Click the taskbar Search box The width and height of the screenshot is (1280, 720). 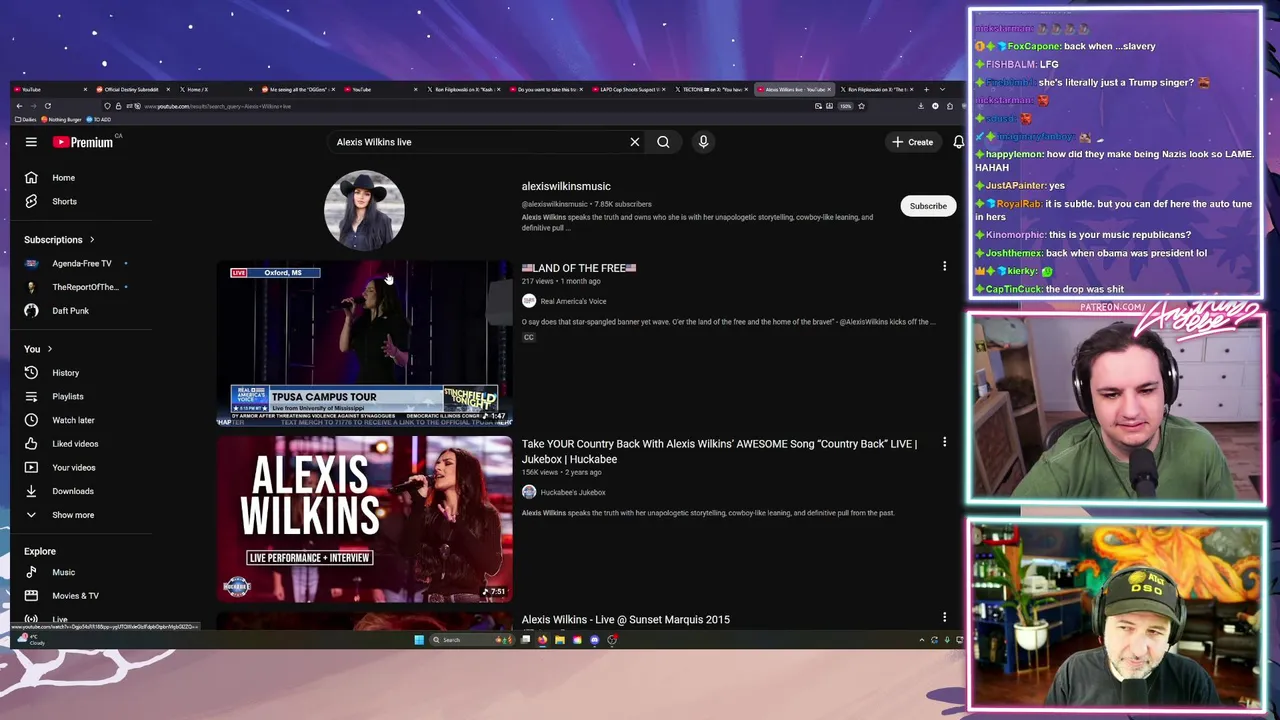click(x=471, y=640)
